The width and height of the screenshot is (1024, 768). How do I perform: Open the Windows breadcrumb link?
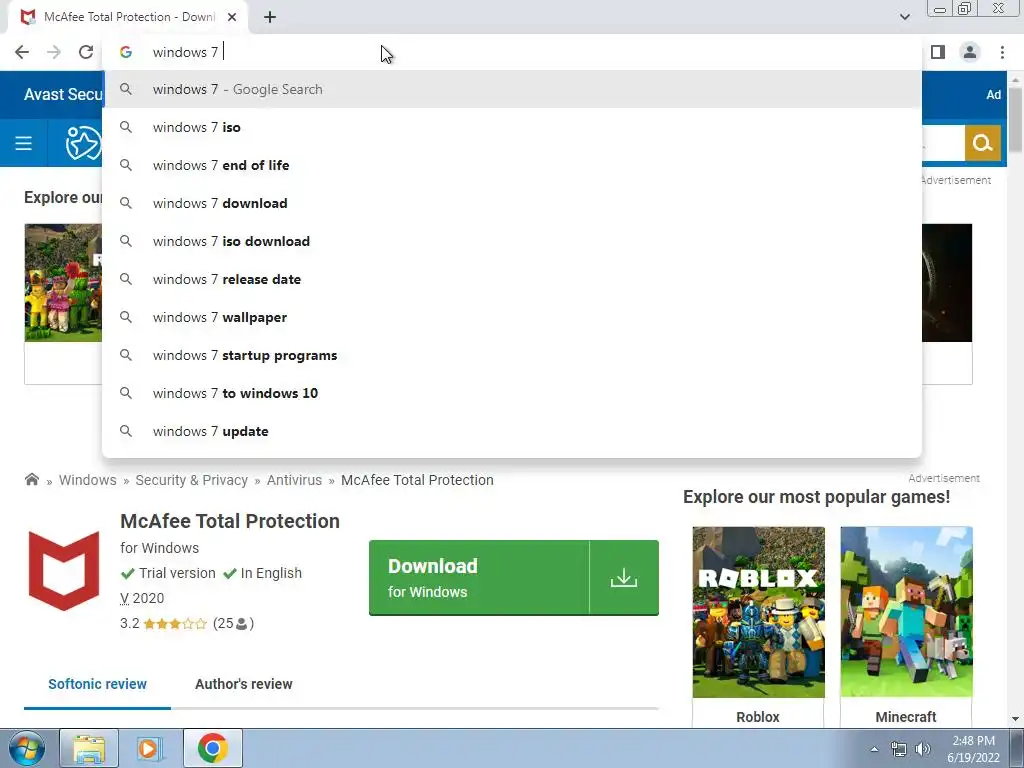pyautogui.click(x=88, y=480)
